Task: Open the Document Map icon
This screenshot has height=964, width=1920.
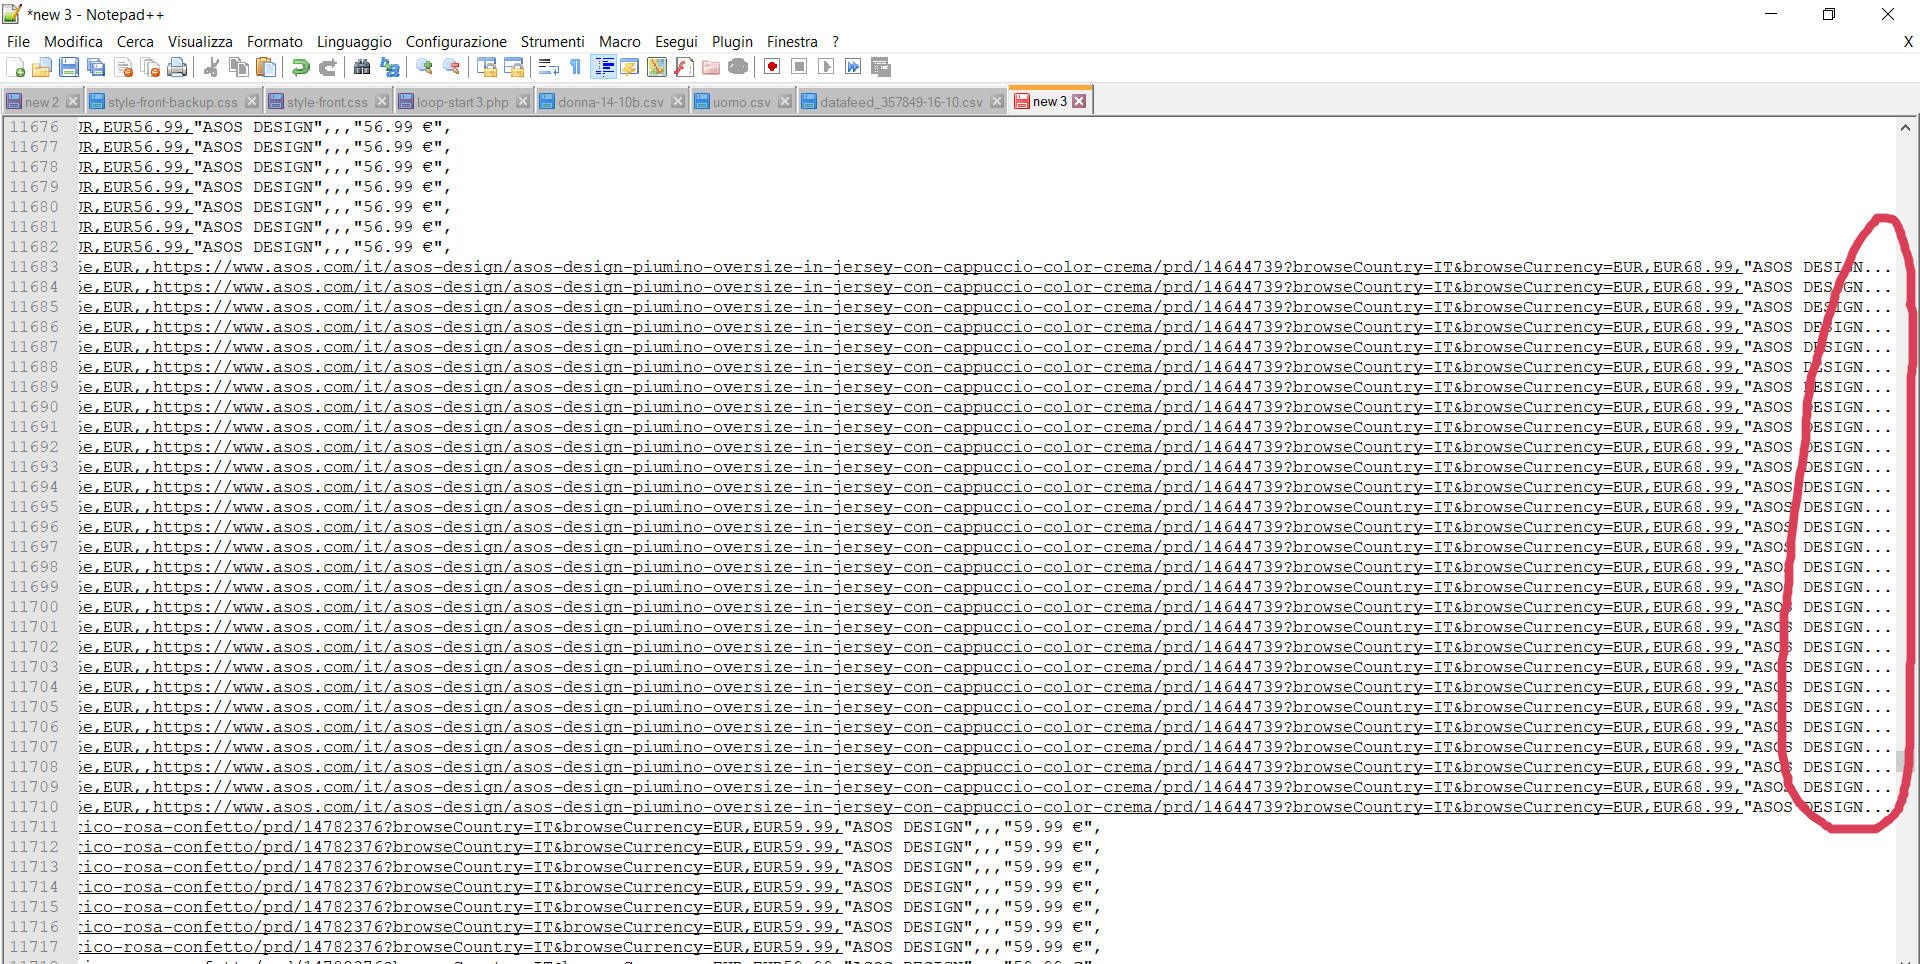Action: pos(656,67)
